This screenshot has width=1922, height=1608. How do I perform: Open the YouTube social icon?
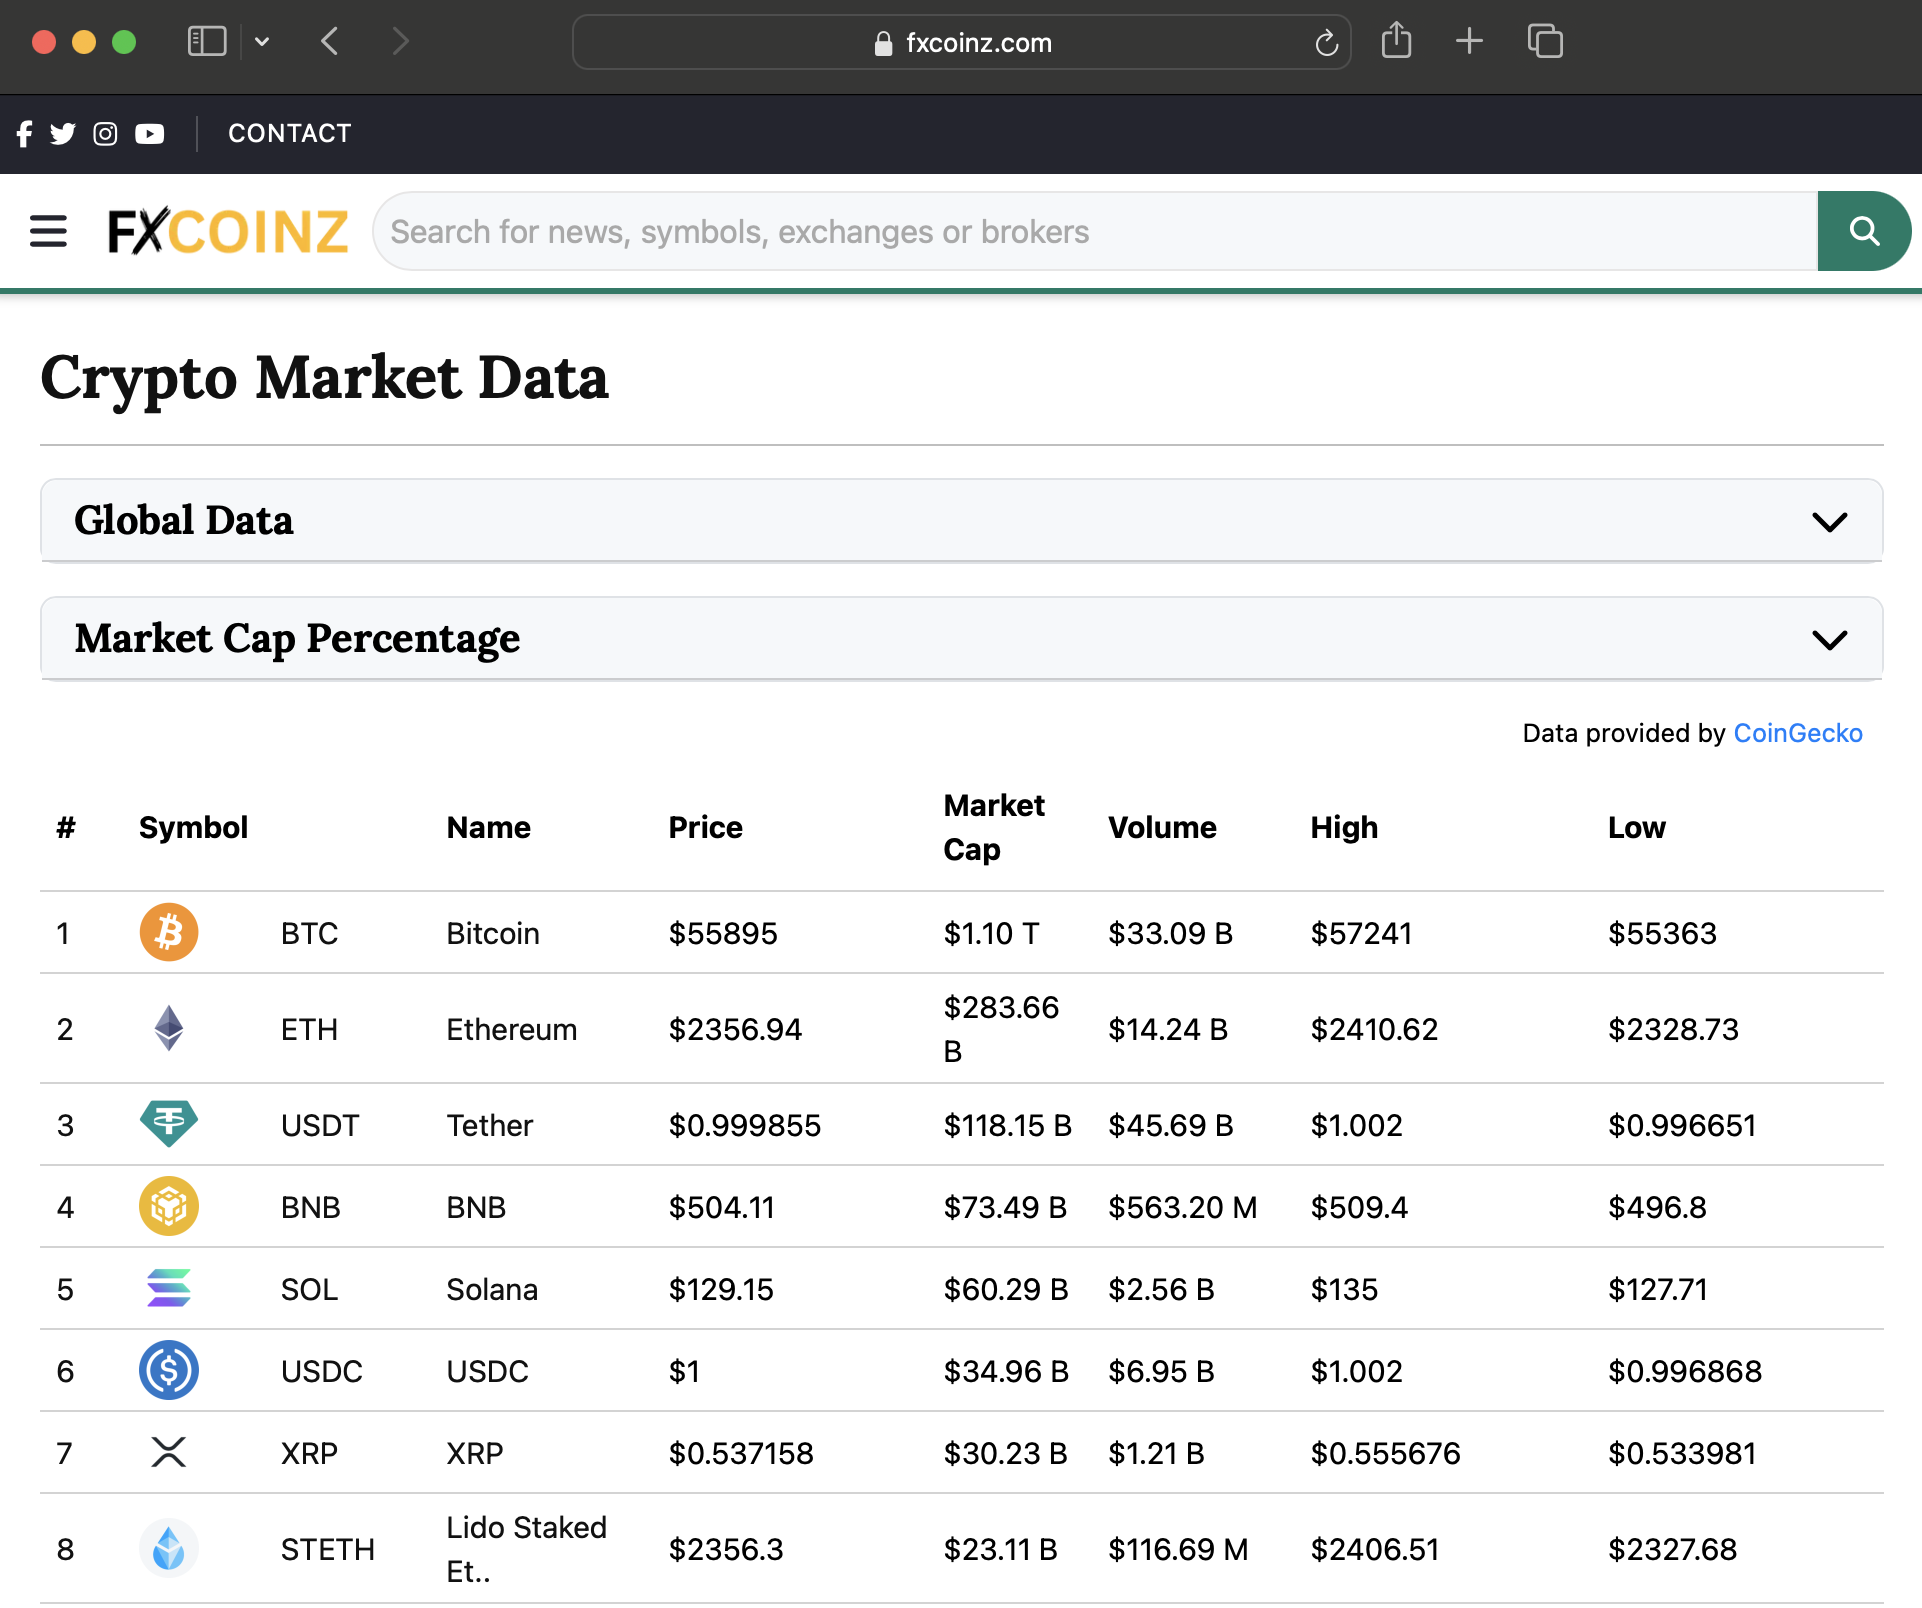[x=150, y=133]
